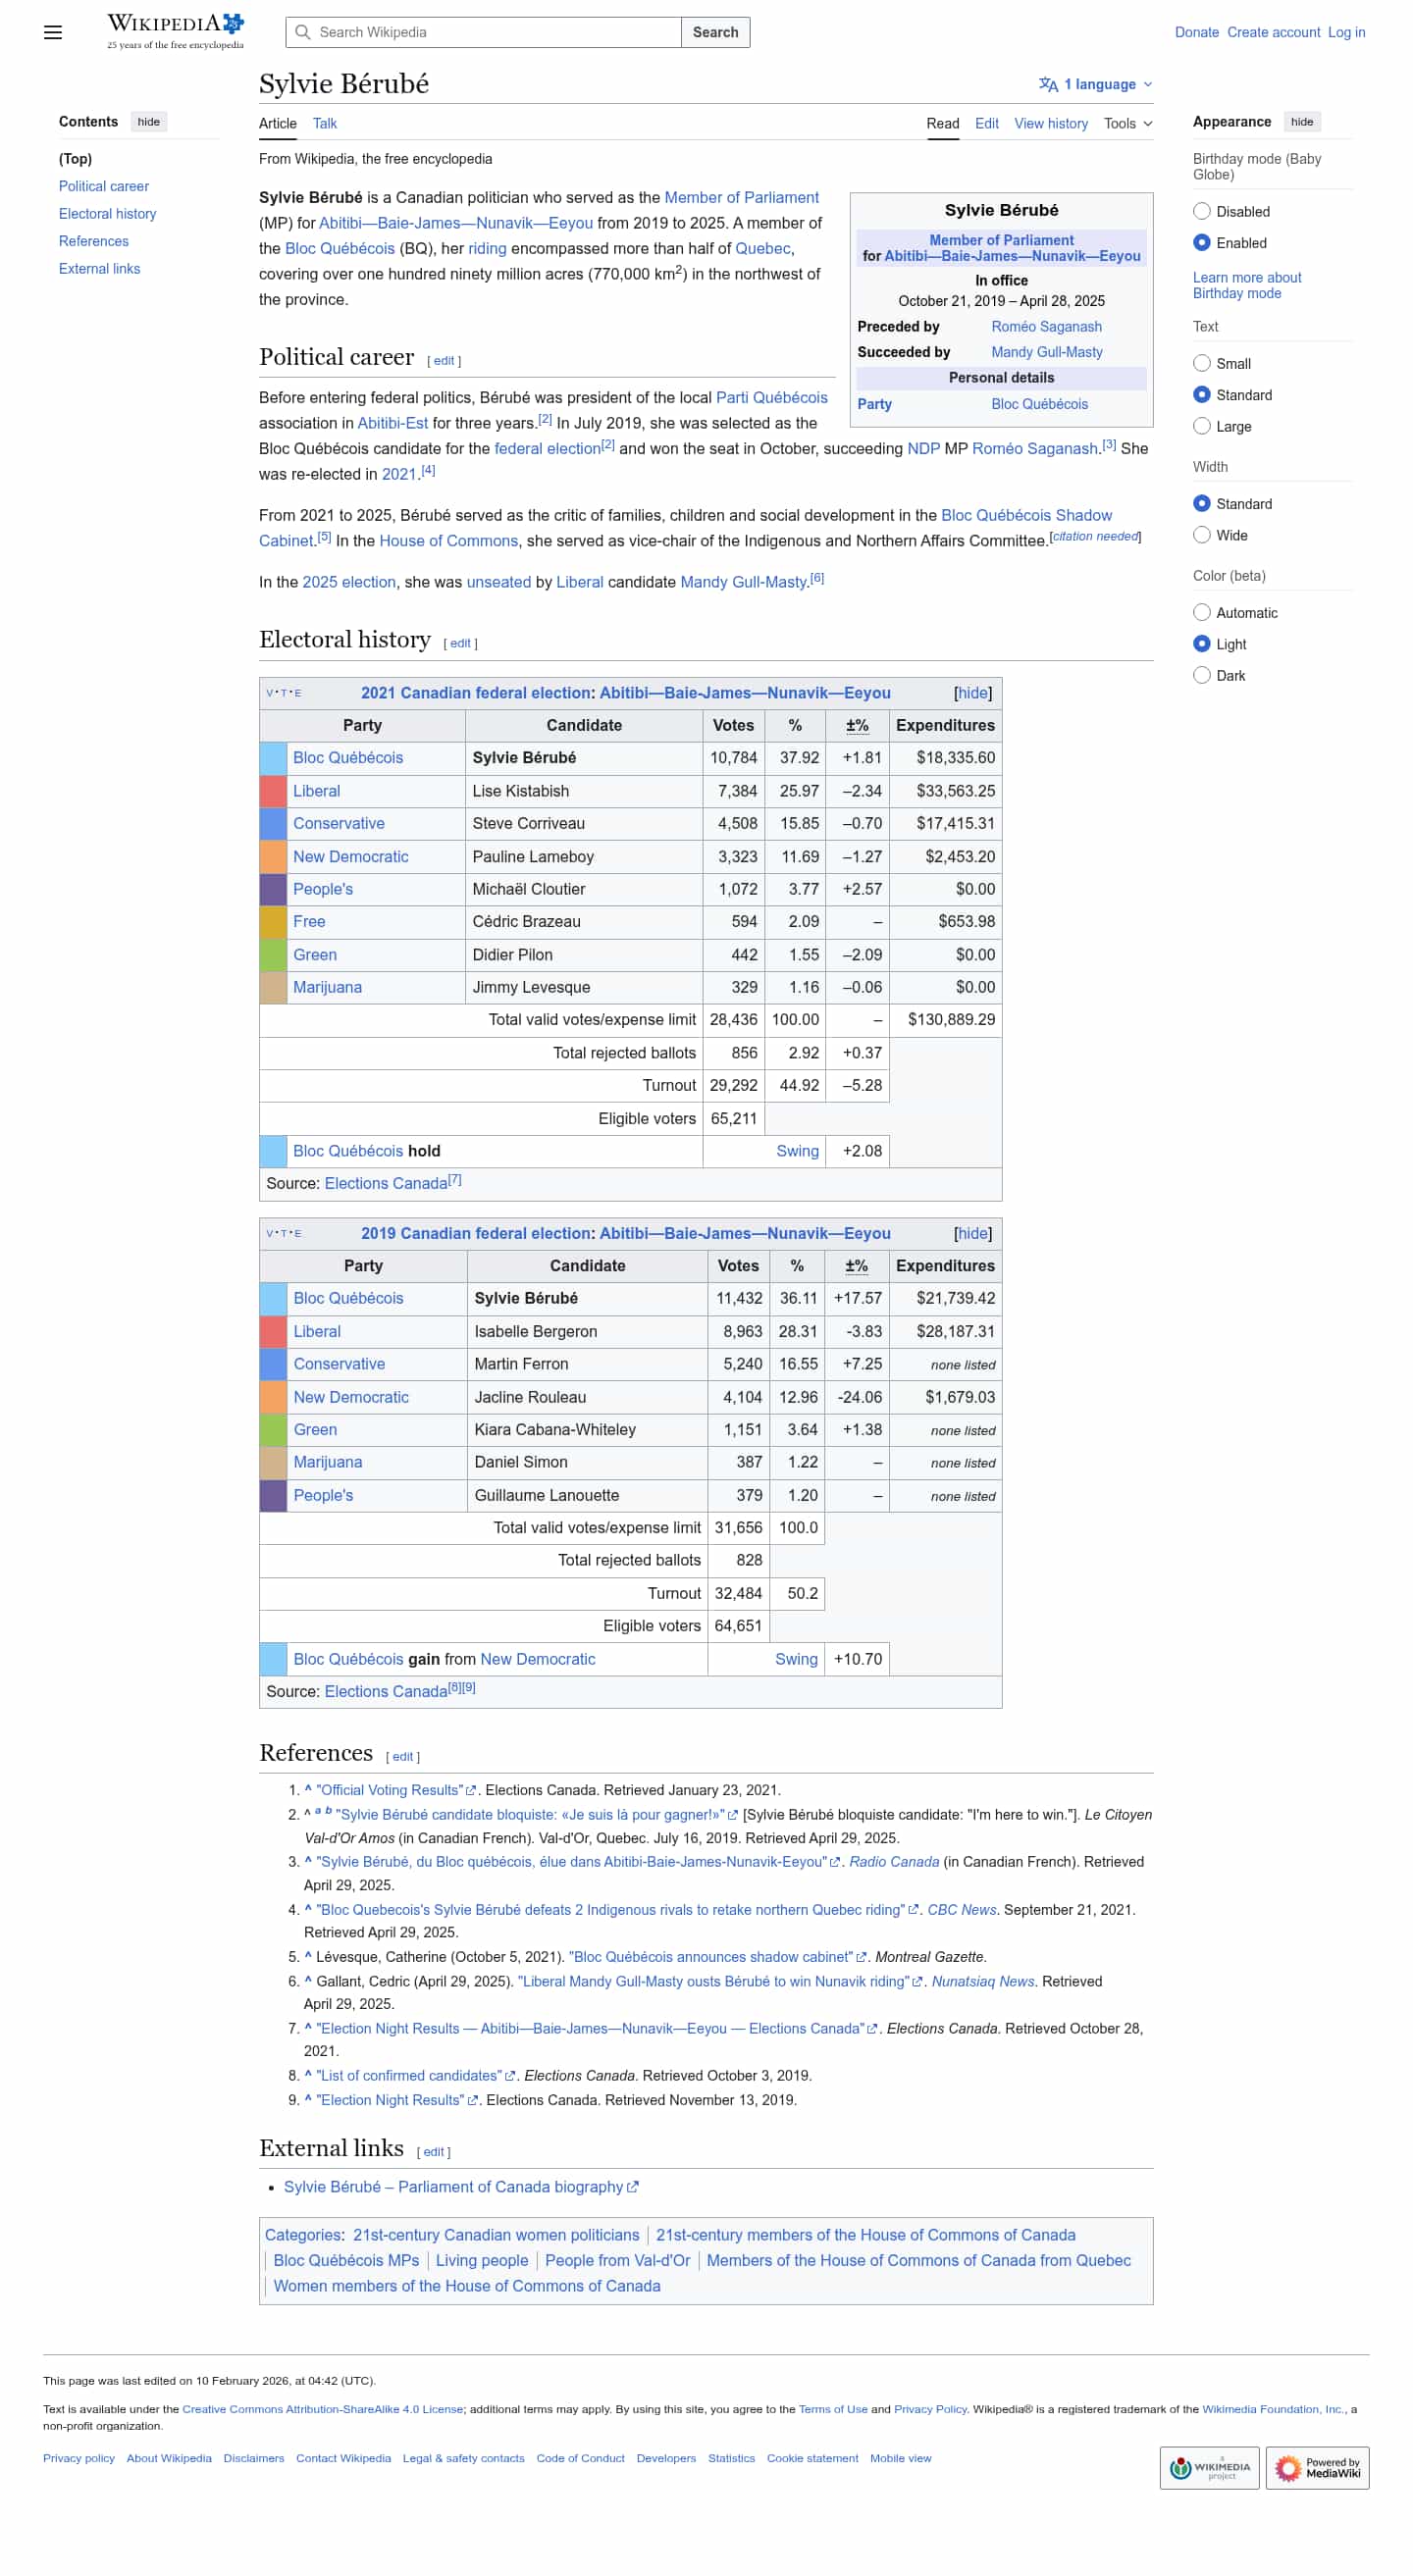The width and height of the screenshot is (1413, 2576).
Task: Click the Search button
Action: [x=716, y=32]
